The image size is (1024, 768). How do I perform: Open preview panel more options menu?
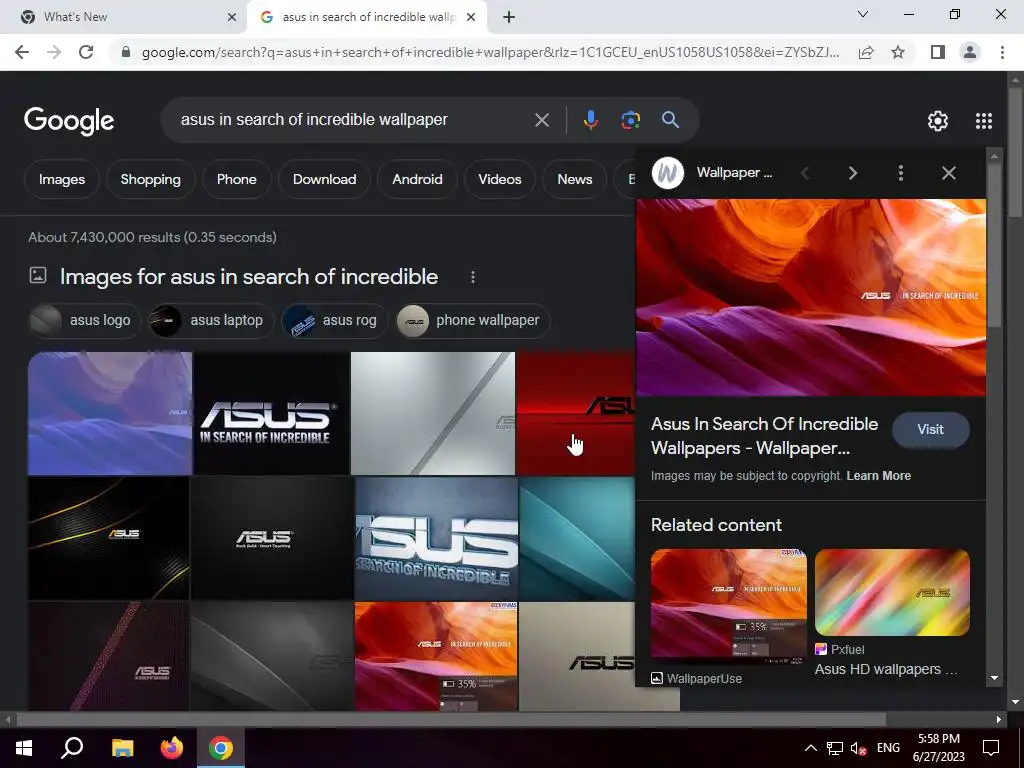[x=901, y=173]
